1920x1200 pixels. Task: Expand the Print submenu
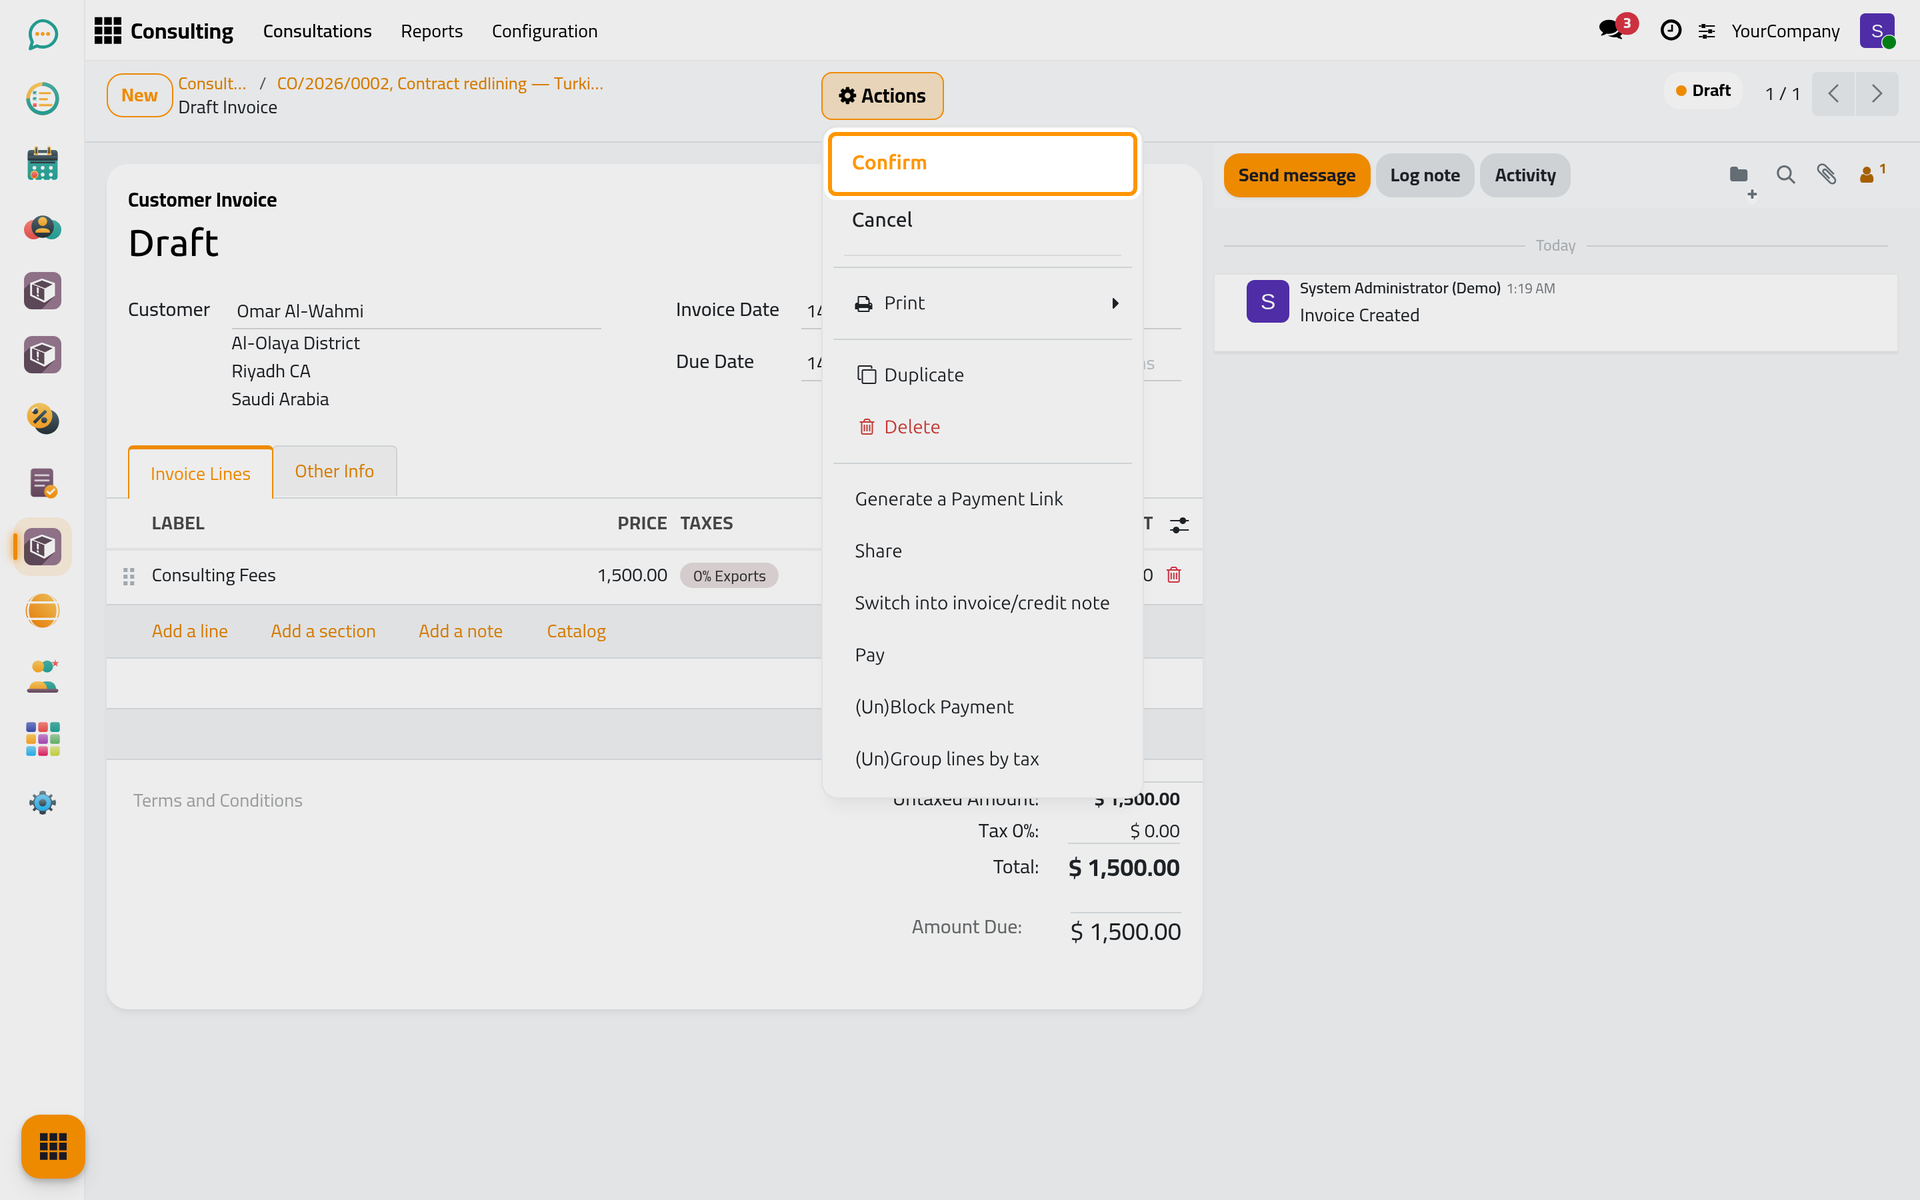(982, 303)
